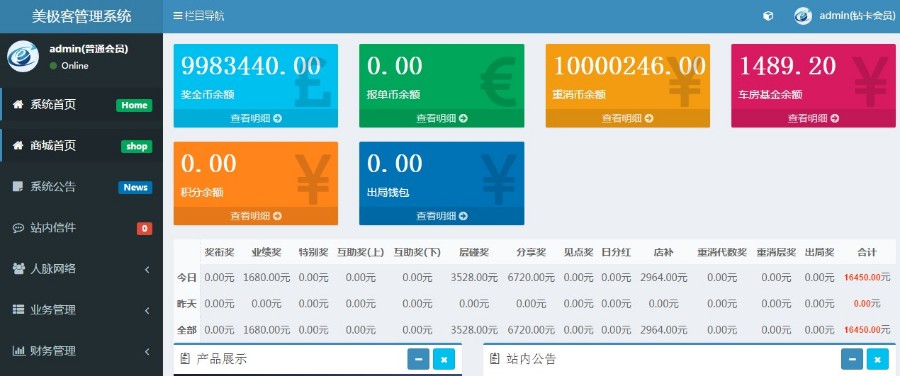Click the 合计 column header

click(867, 252)
